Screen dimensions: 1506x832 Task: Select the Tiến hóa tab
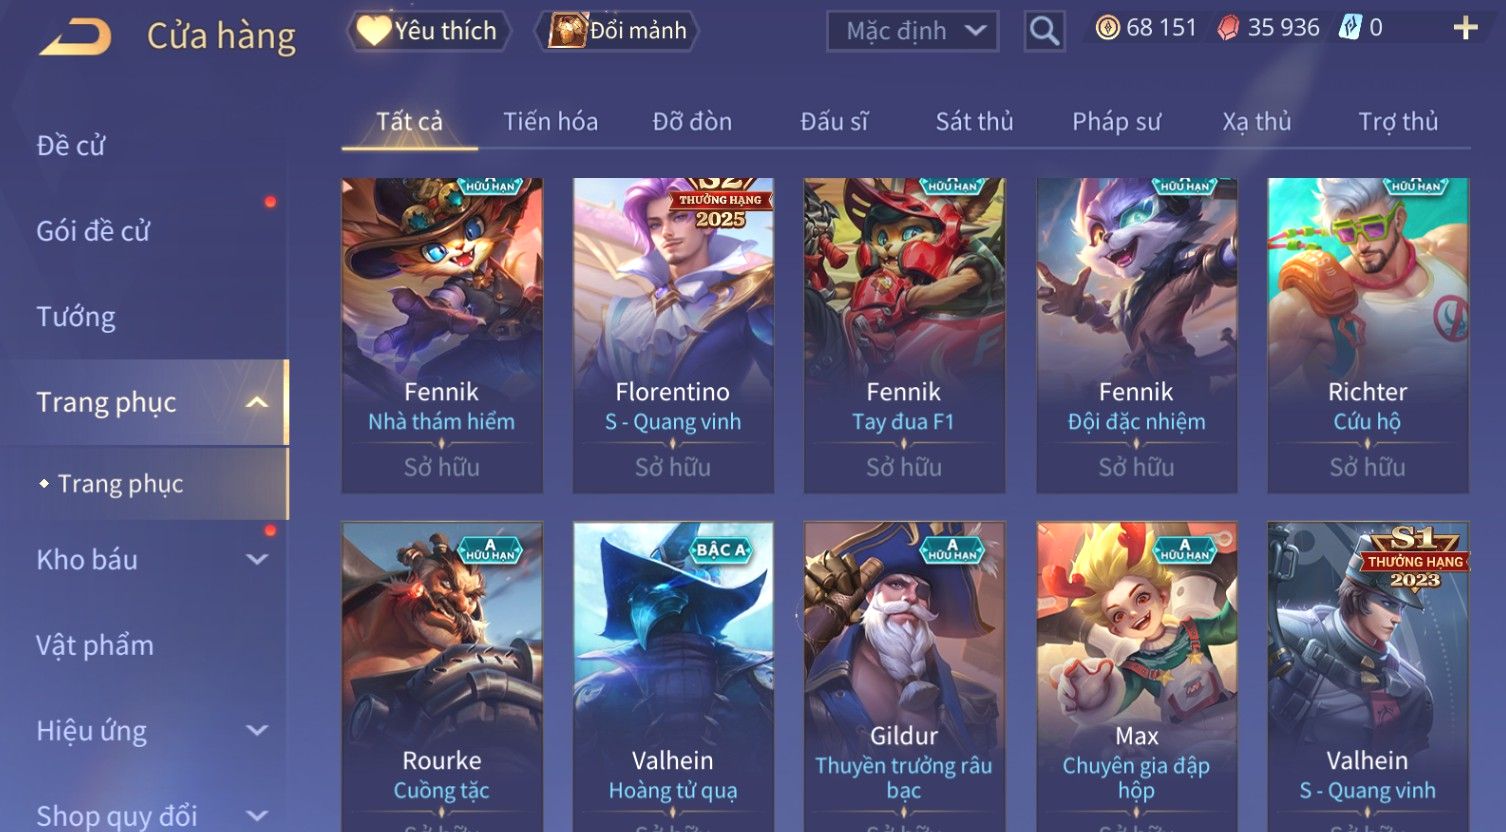coord(550,122)
